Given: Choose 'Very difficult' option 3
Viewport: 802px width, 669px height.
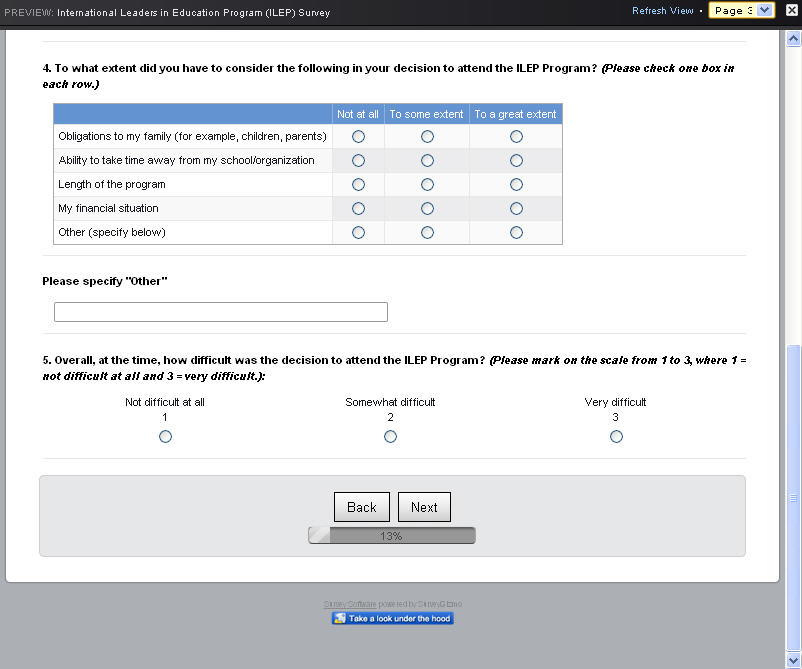Looking at the screenshot, I should coord(616,437).
